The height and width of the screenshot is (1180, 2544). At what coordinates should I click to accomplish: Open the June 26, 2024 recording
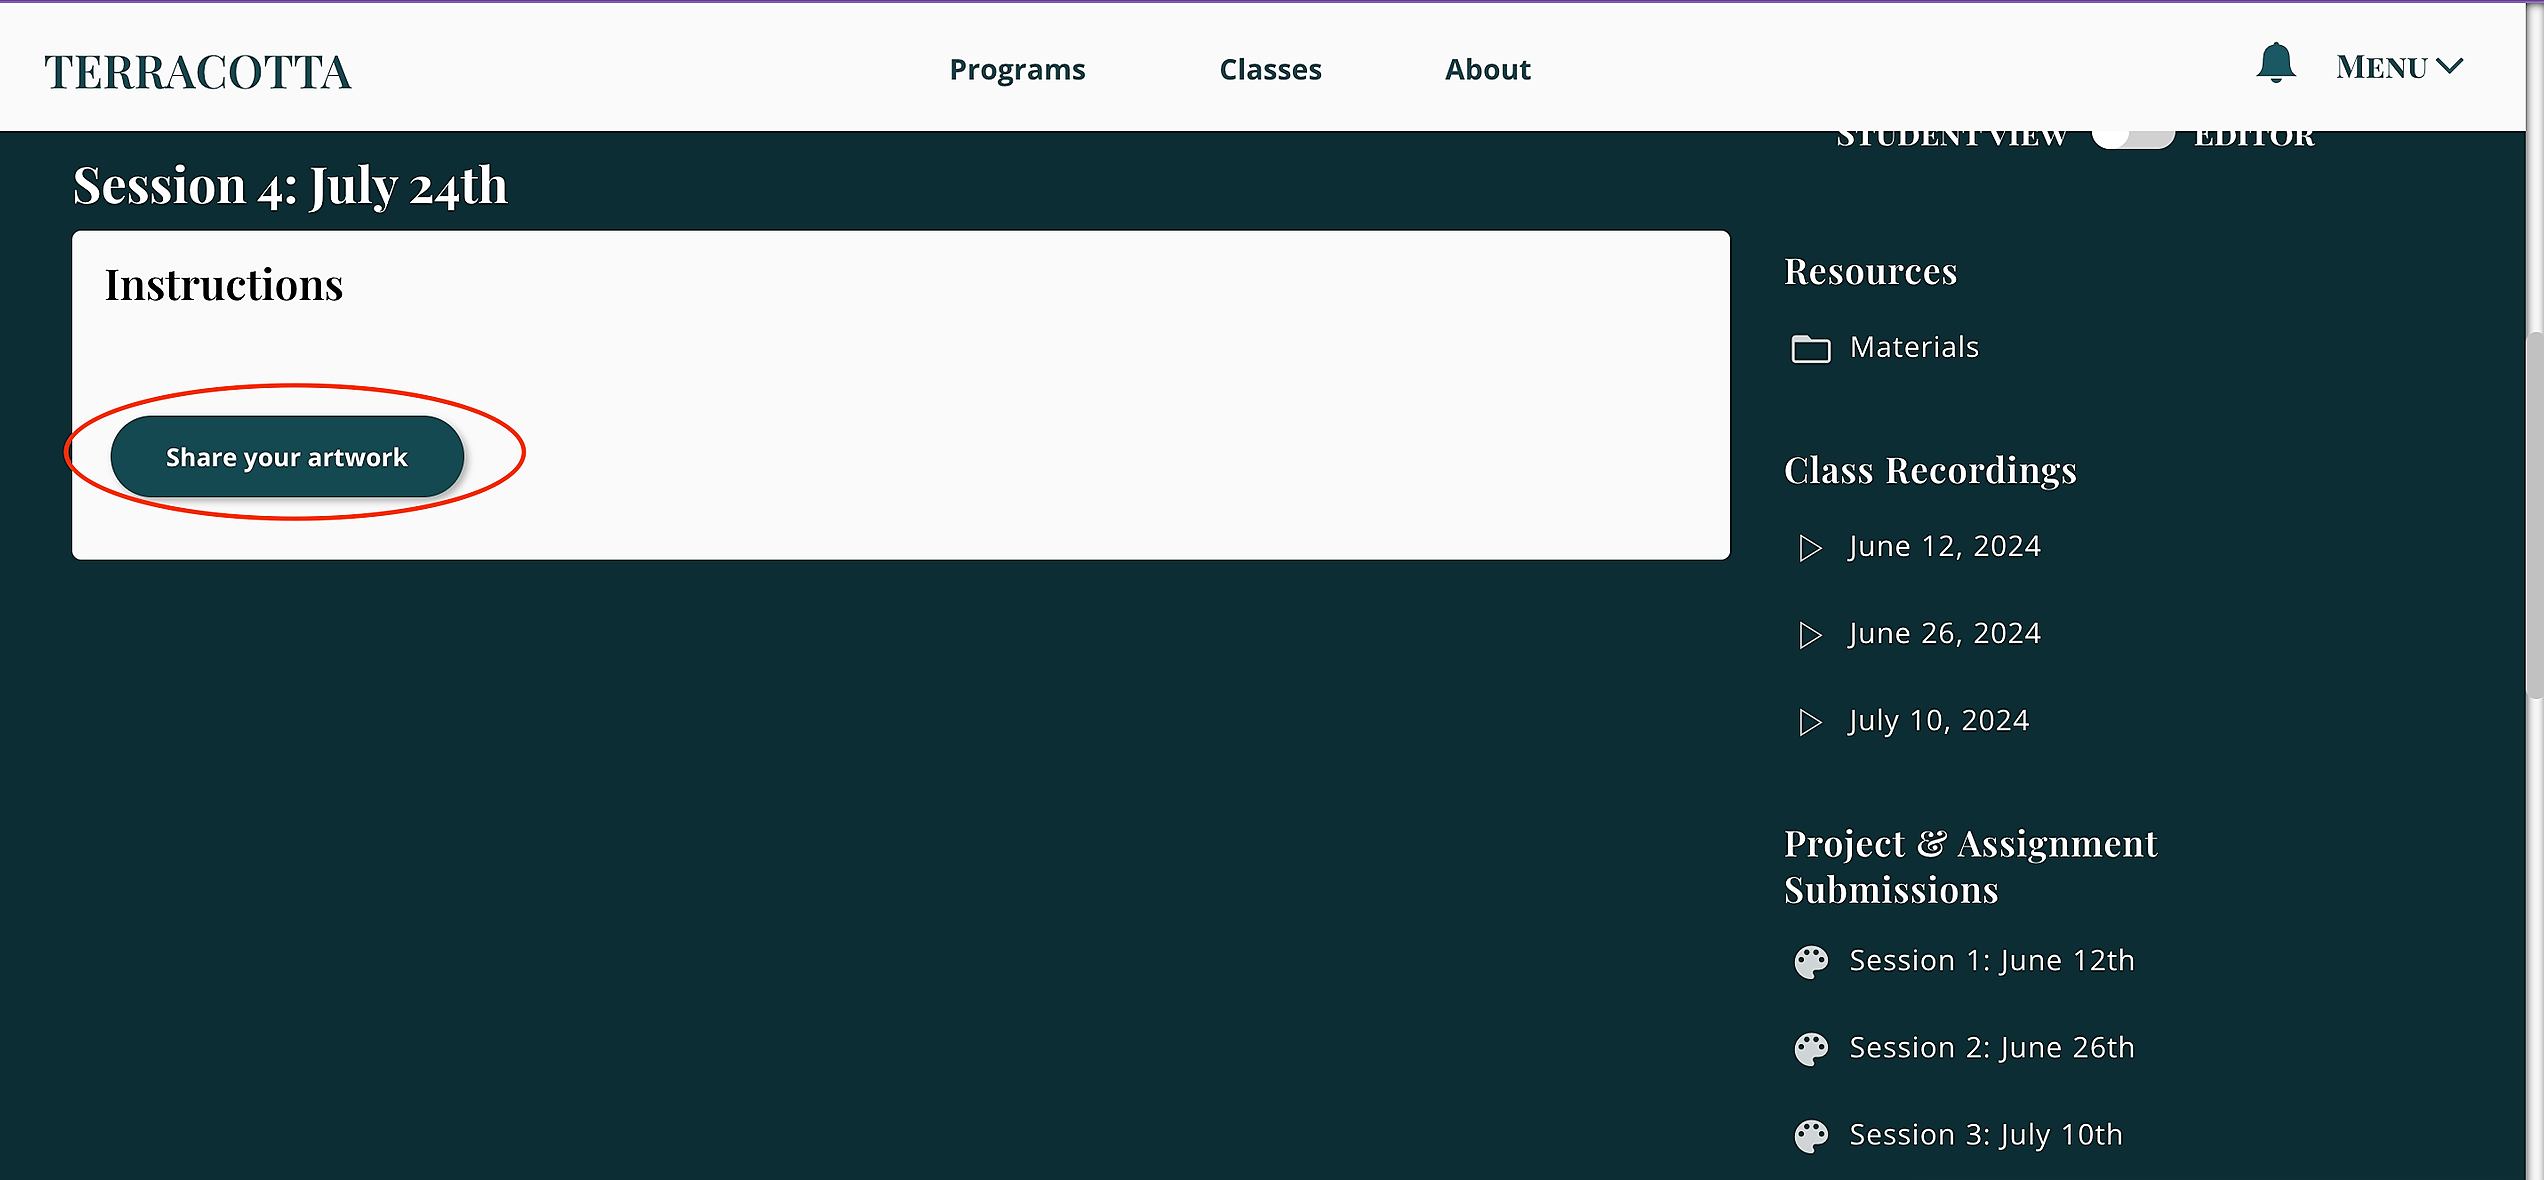coord(1945,633)
